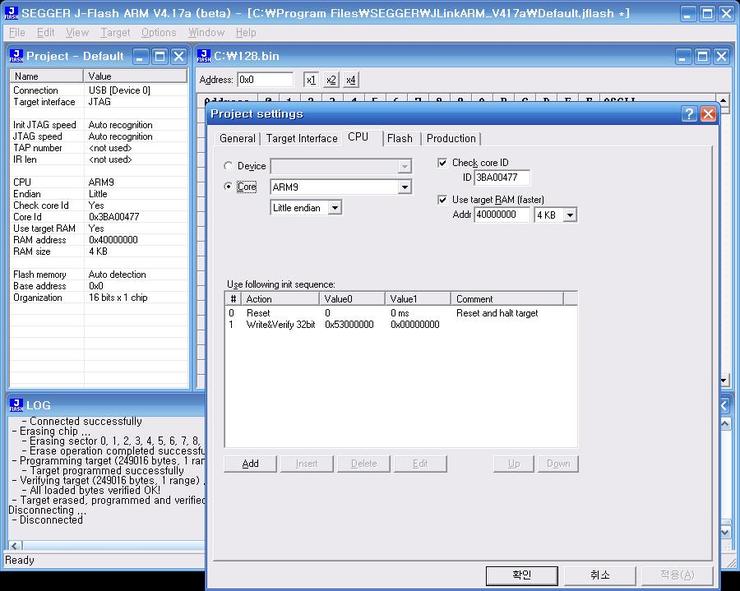Click the RAM address row
The image size is (740, 591).
pyautogui.click(x=99, y=240)
